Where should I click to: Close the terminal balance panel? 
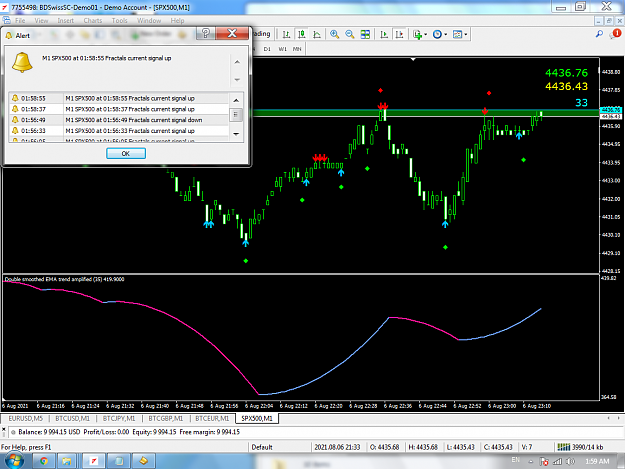point(4,429)
